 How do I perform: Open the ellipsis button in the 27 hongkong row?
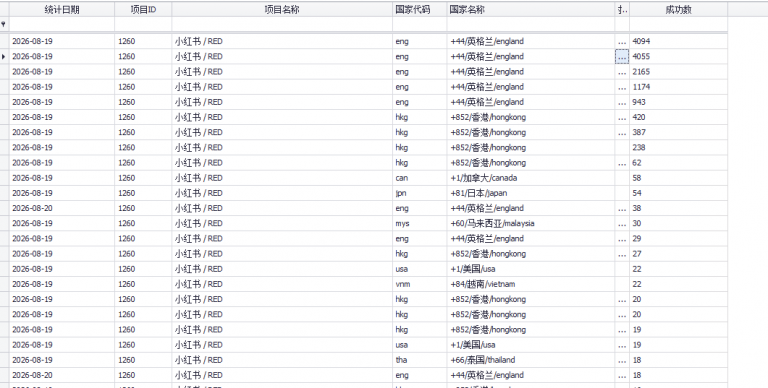623,254
